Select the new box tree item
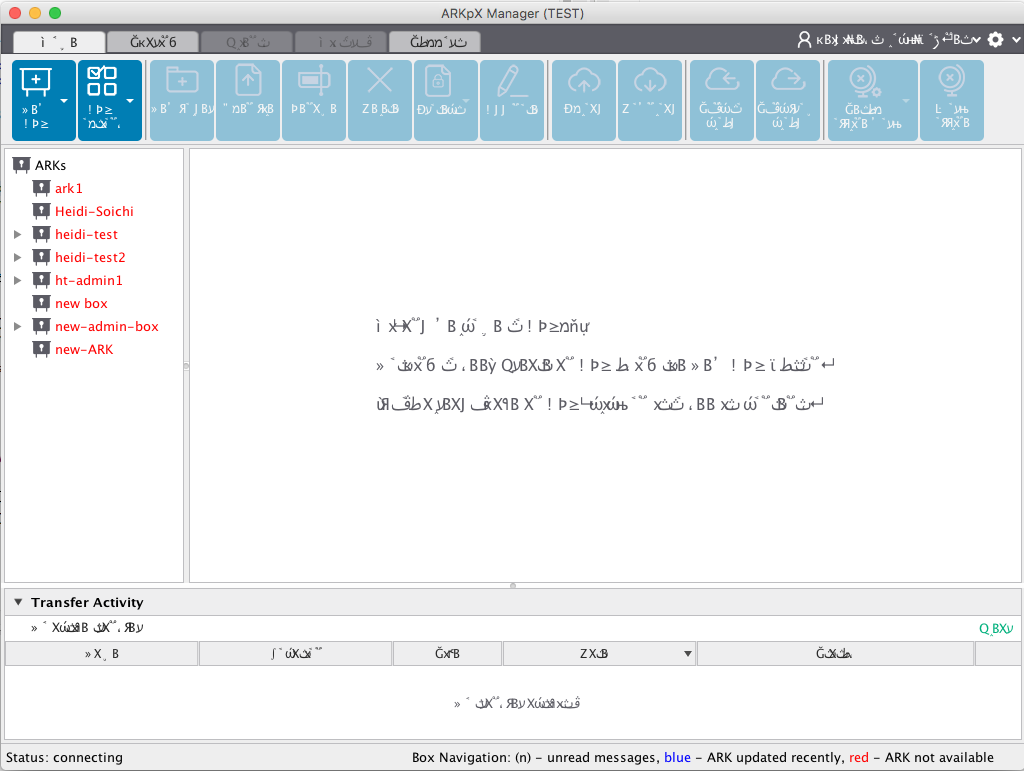The height and width of the screenshot is (771, 1024). point(81,303)
